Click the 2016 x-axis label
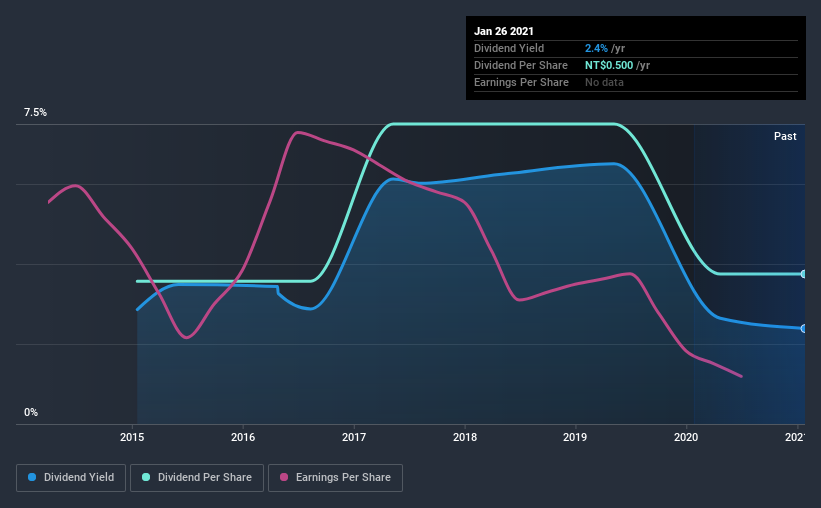 coord(243,437)
